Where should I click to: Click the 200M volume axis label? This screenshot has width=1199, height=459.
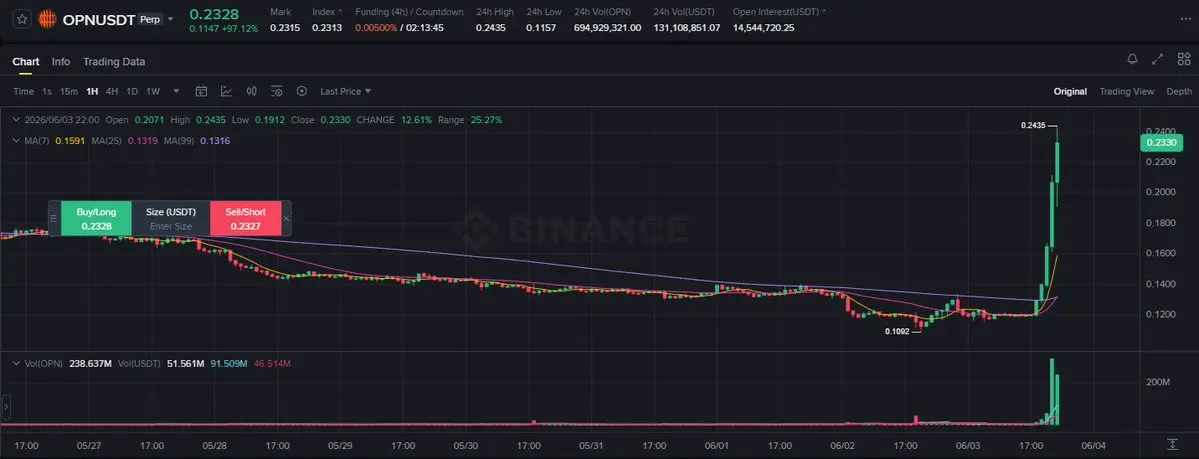(1158, 382)
